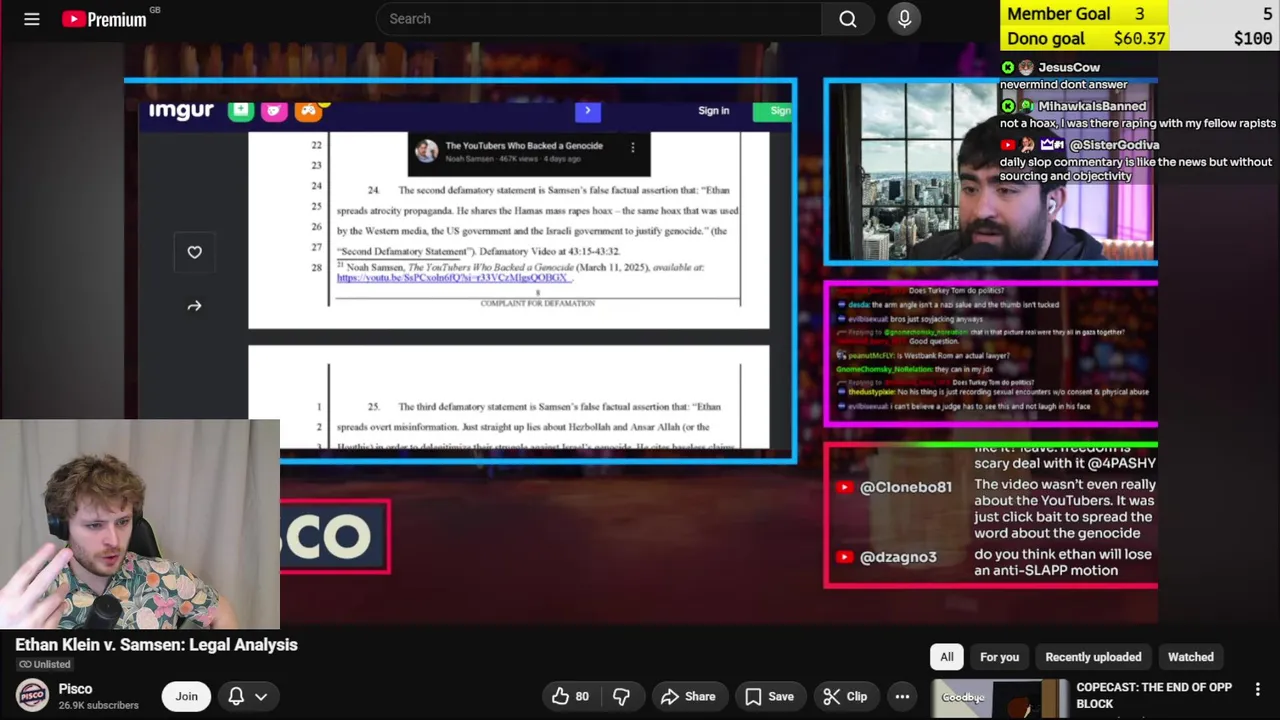The image size is (1280, 720).
Task: Dislike the video
Action: coord(622,696)
